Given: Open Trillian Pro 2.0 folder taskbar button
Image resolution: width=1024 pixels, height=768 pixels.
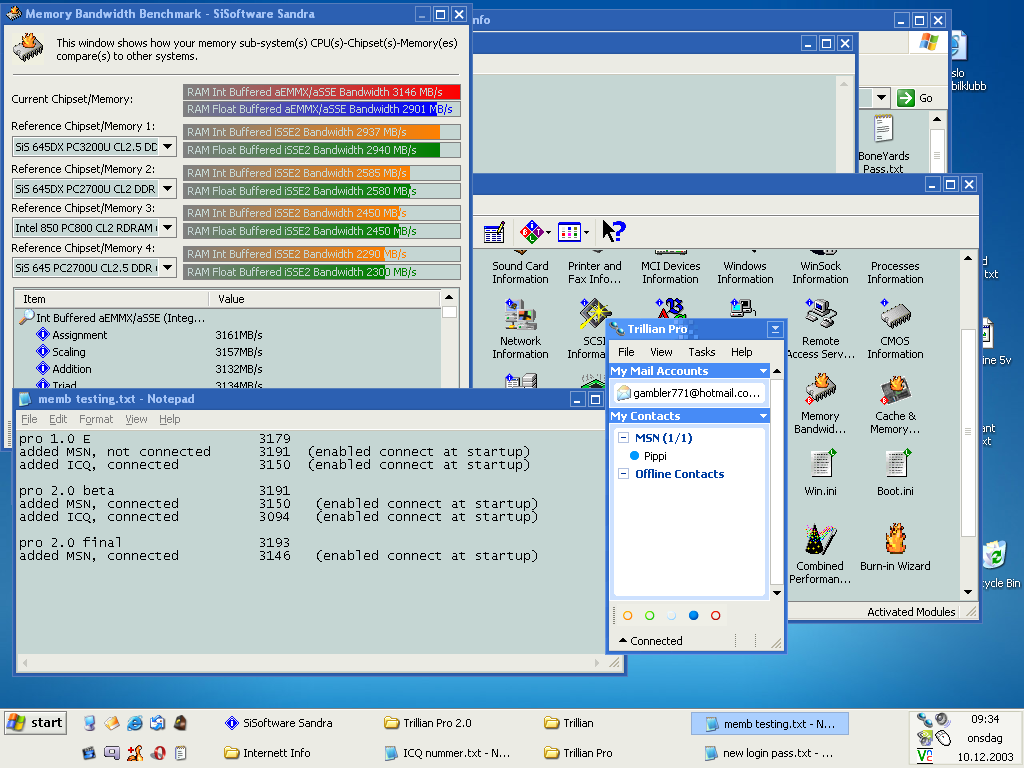Looking at the screenshot, I should tap(428, 723).
